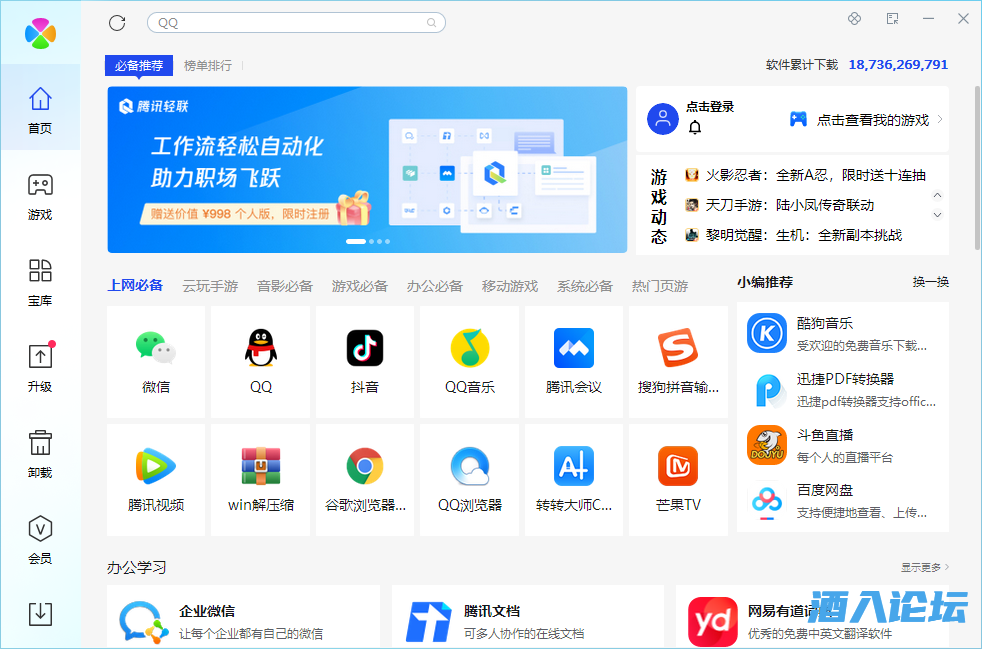Open 黎明觉醒 game news item

click(793, 236)
